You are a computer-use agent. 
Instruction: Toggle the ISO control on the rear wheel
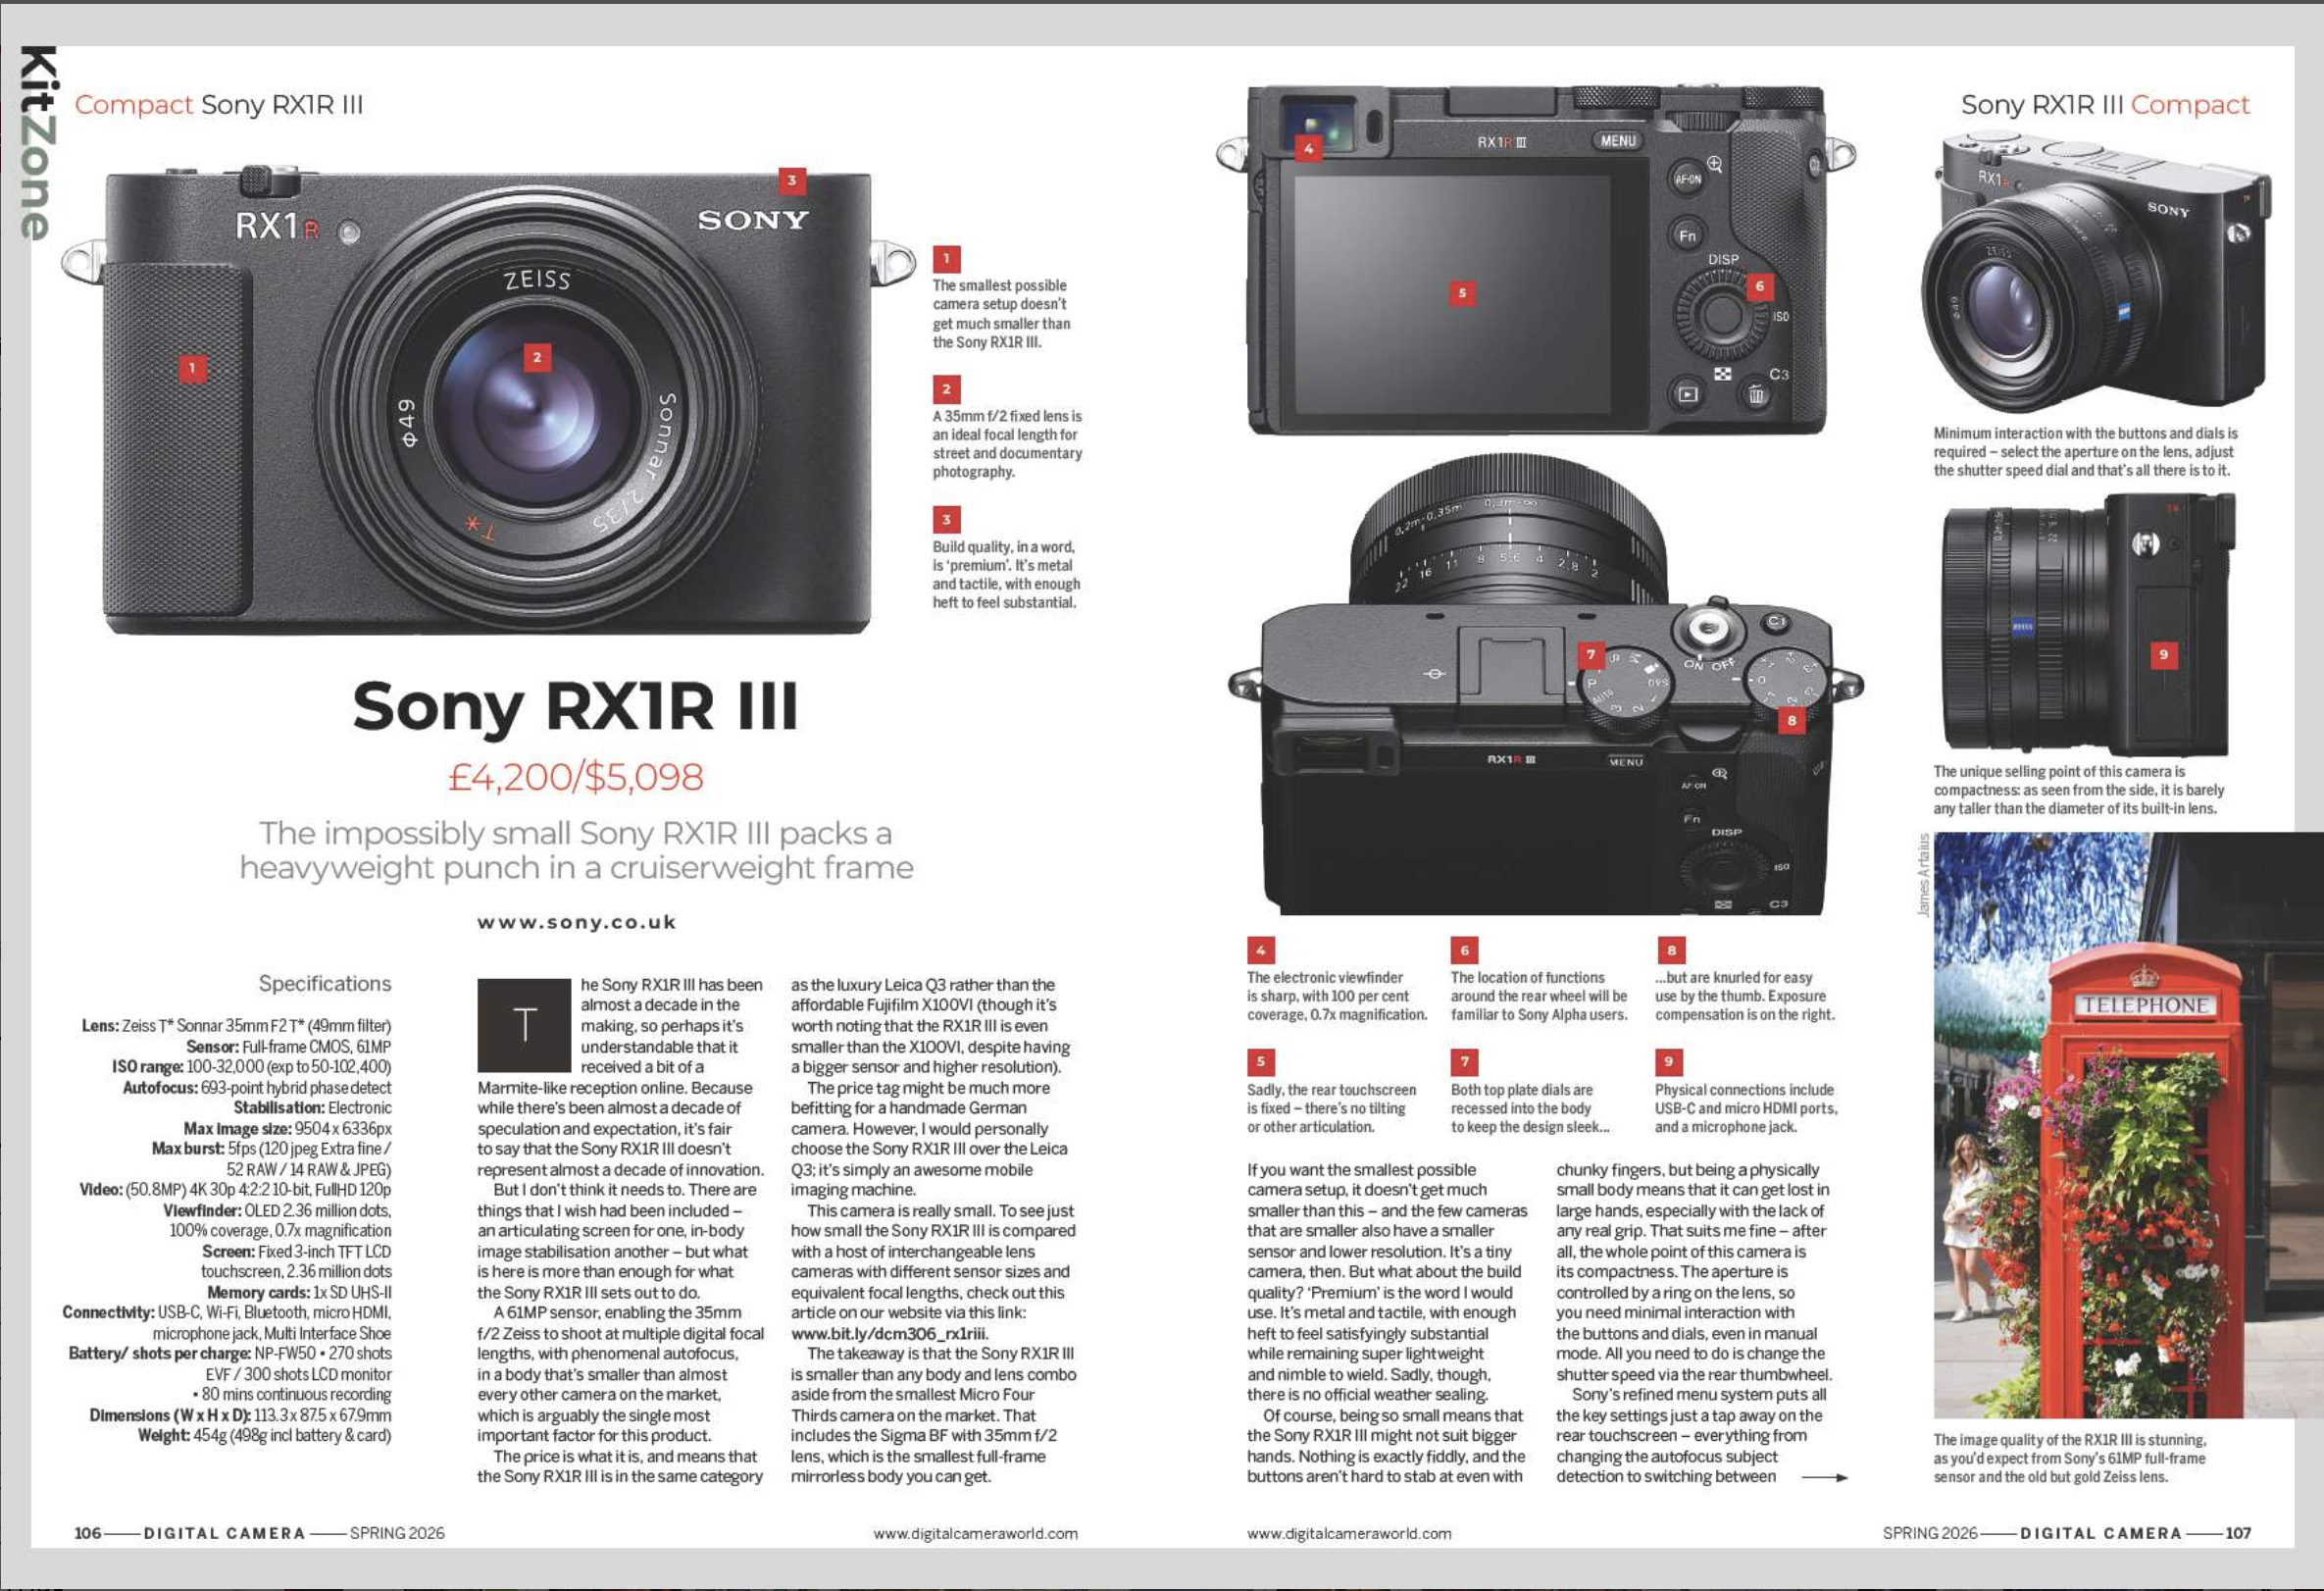[1782, 318]
